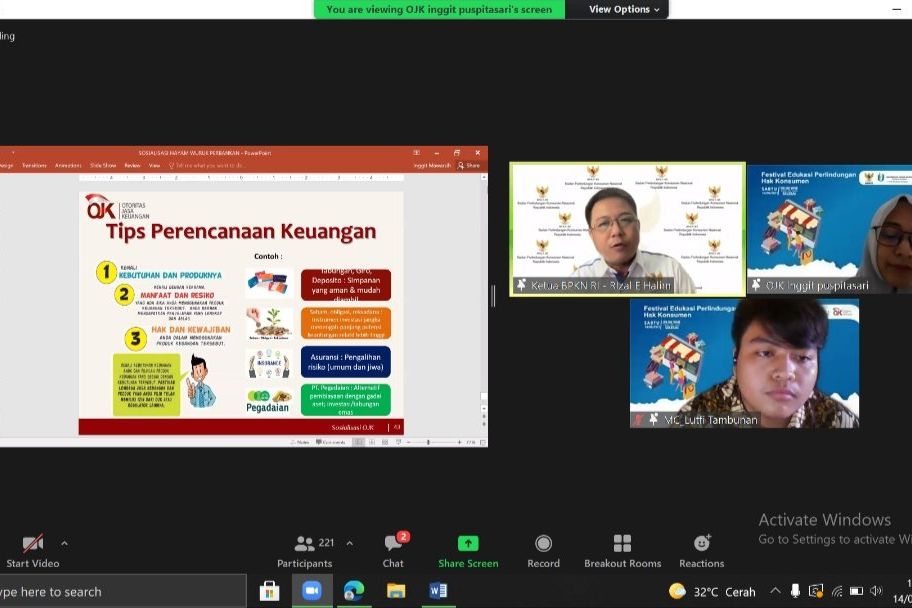
Task: Open File Explorer from taskbar
Action: tap(396, 591)
